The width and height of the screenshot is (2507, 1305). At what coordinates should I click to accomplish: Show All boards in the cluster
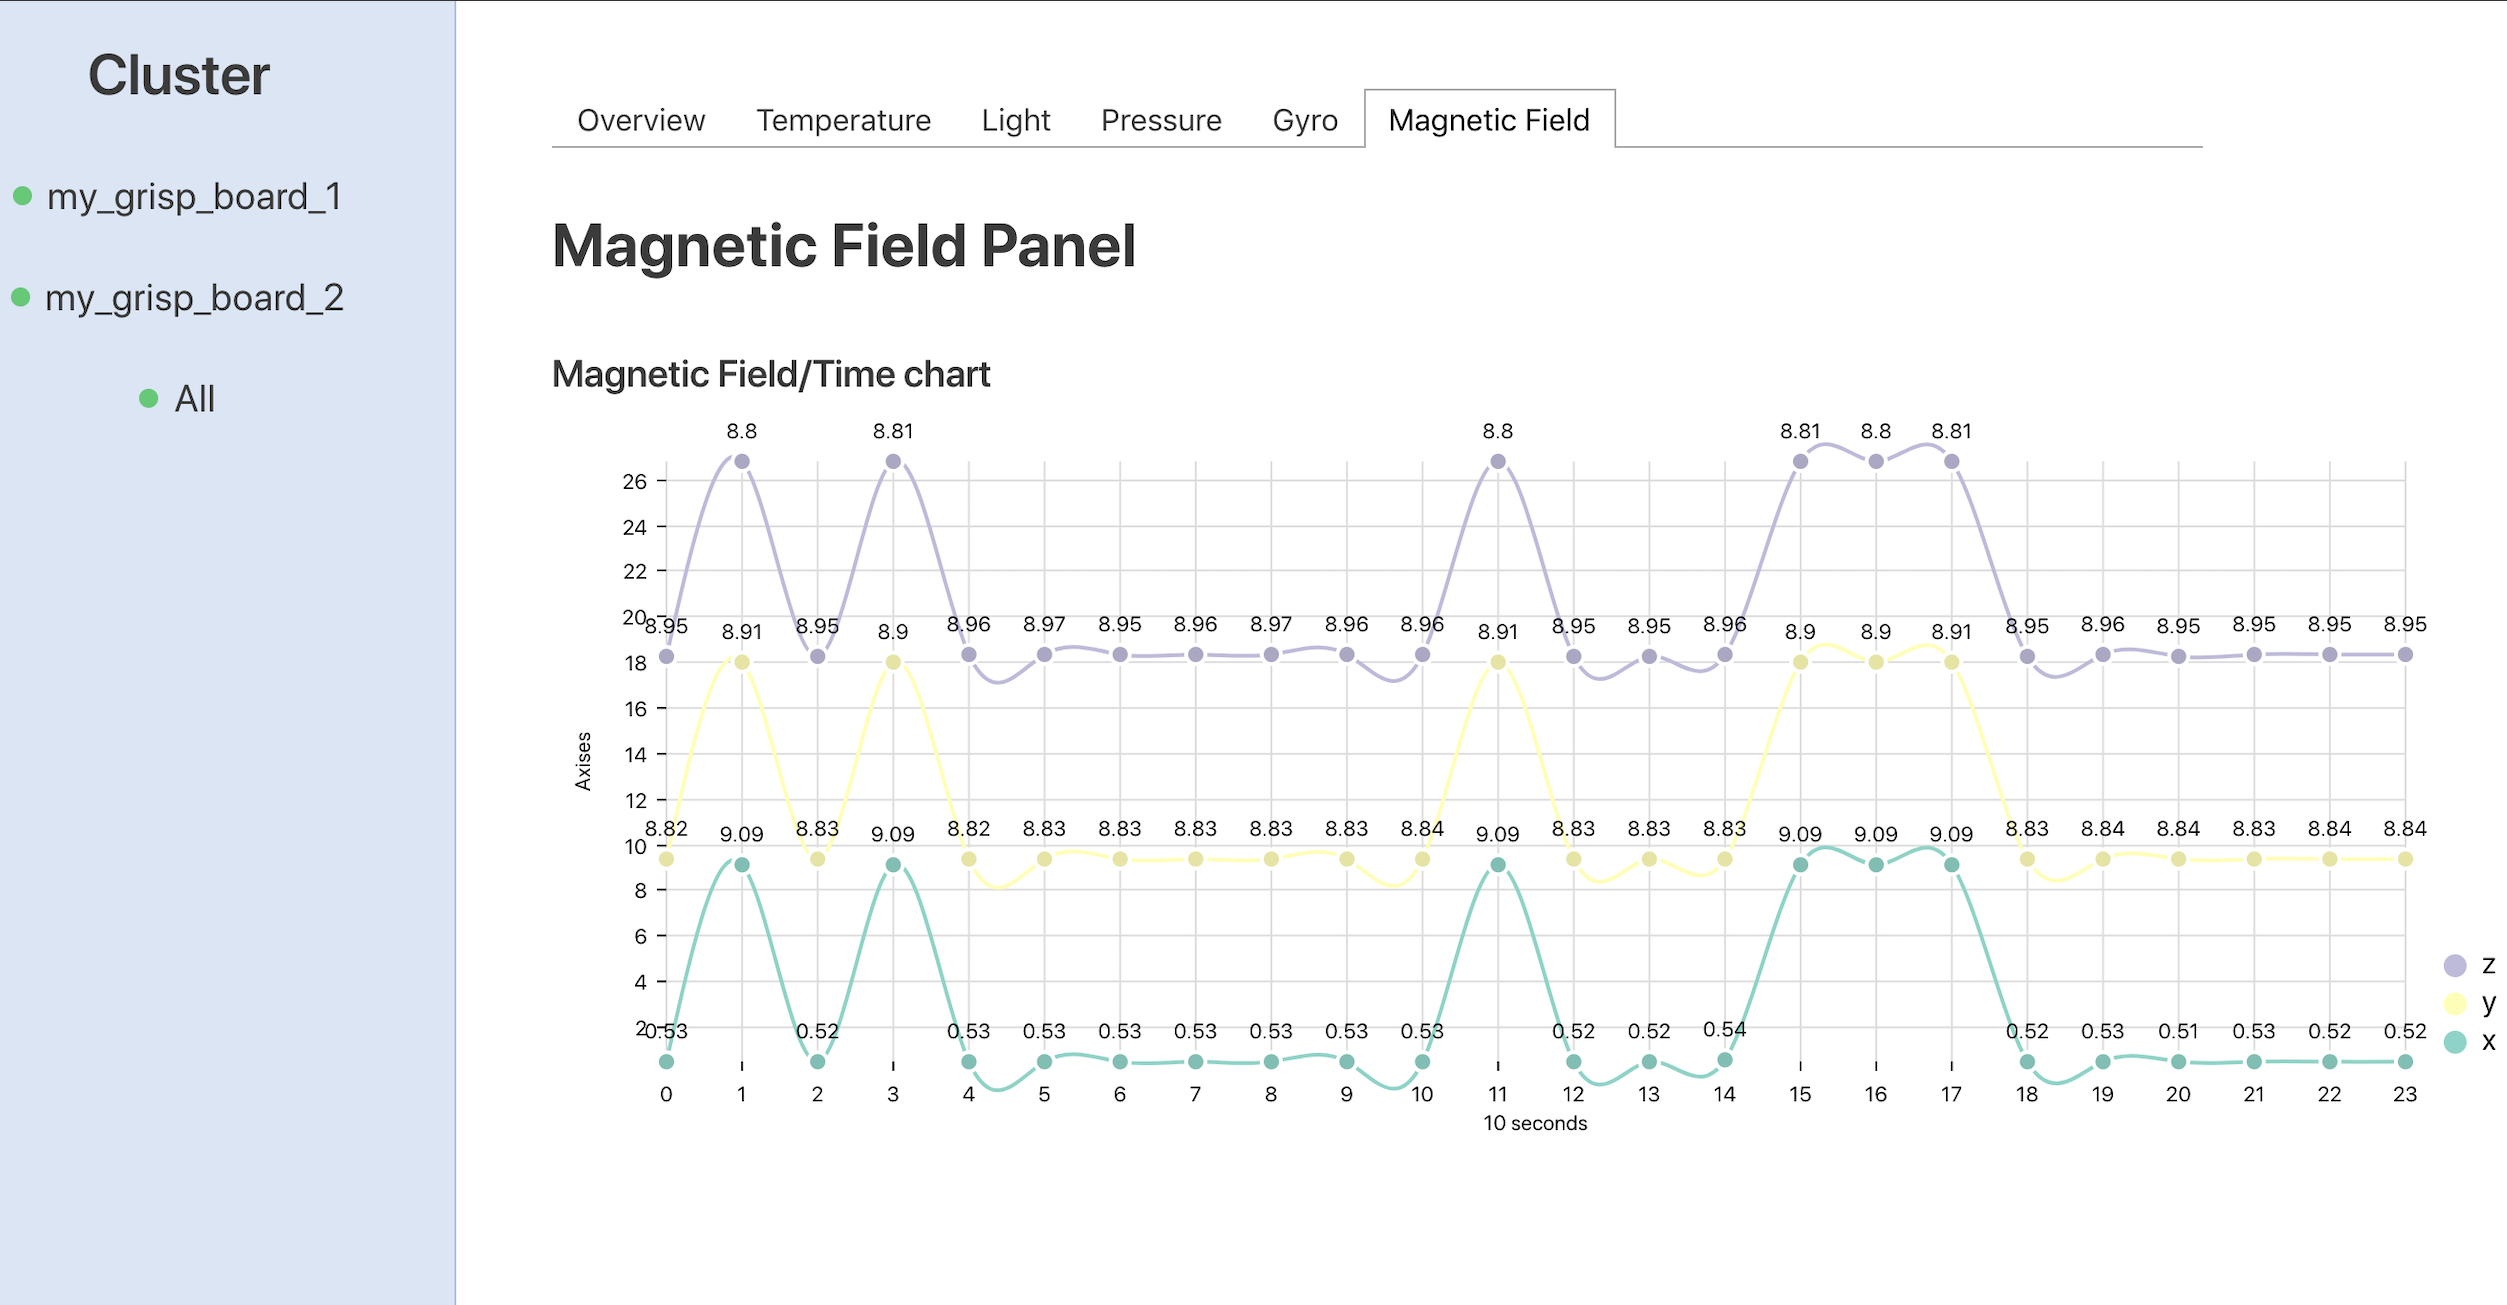tap(194, 399)
